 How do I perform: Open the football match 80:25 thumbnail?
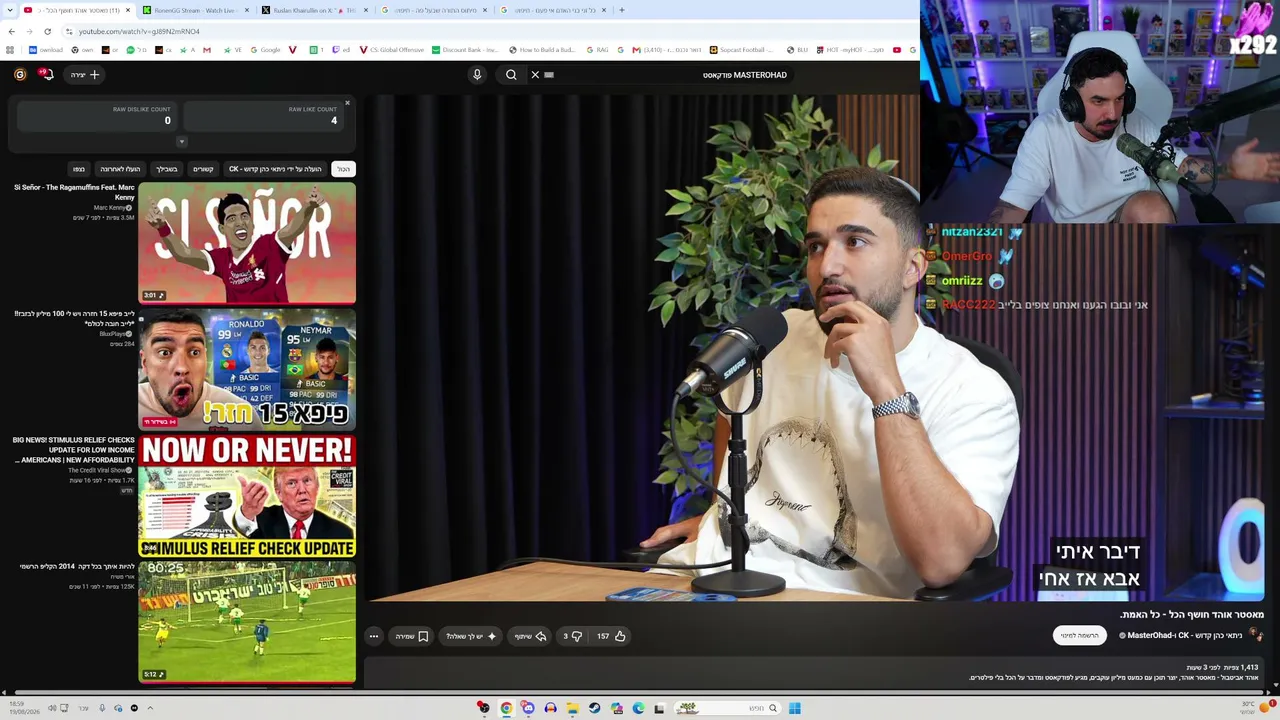point(247,621)
